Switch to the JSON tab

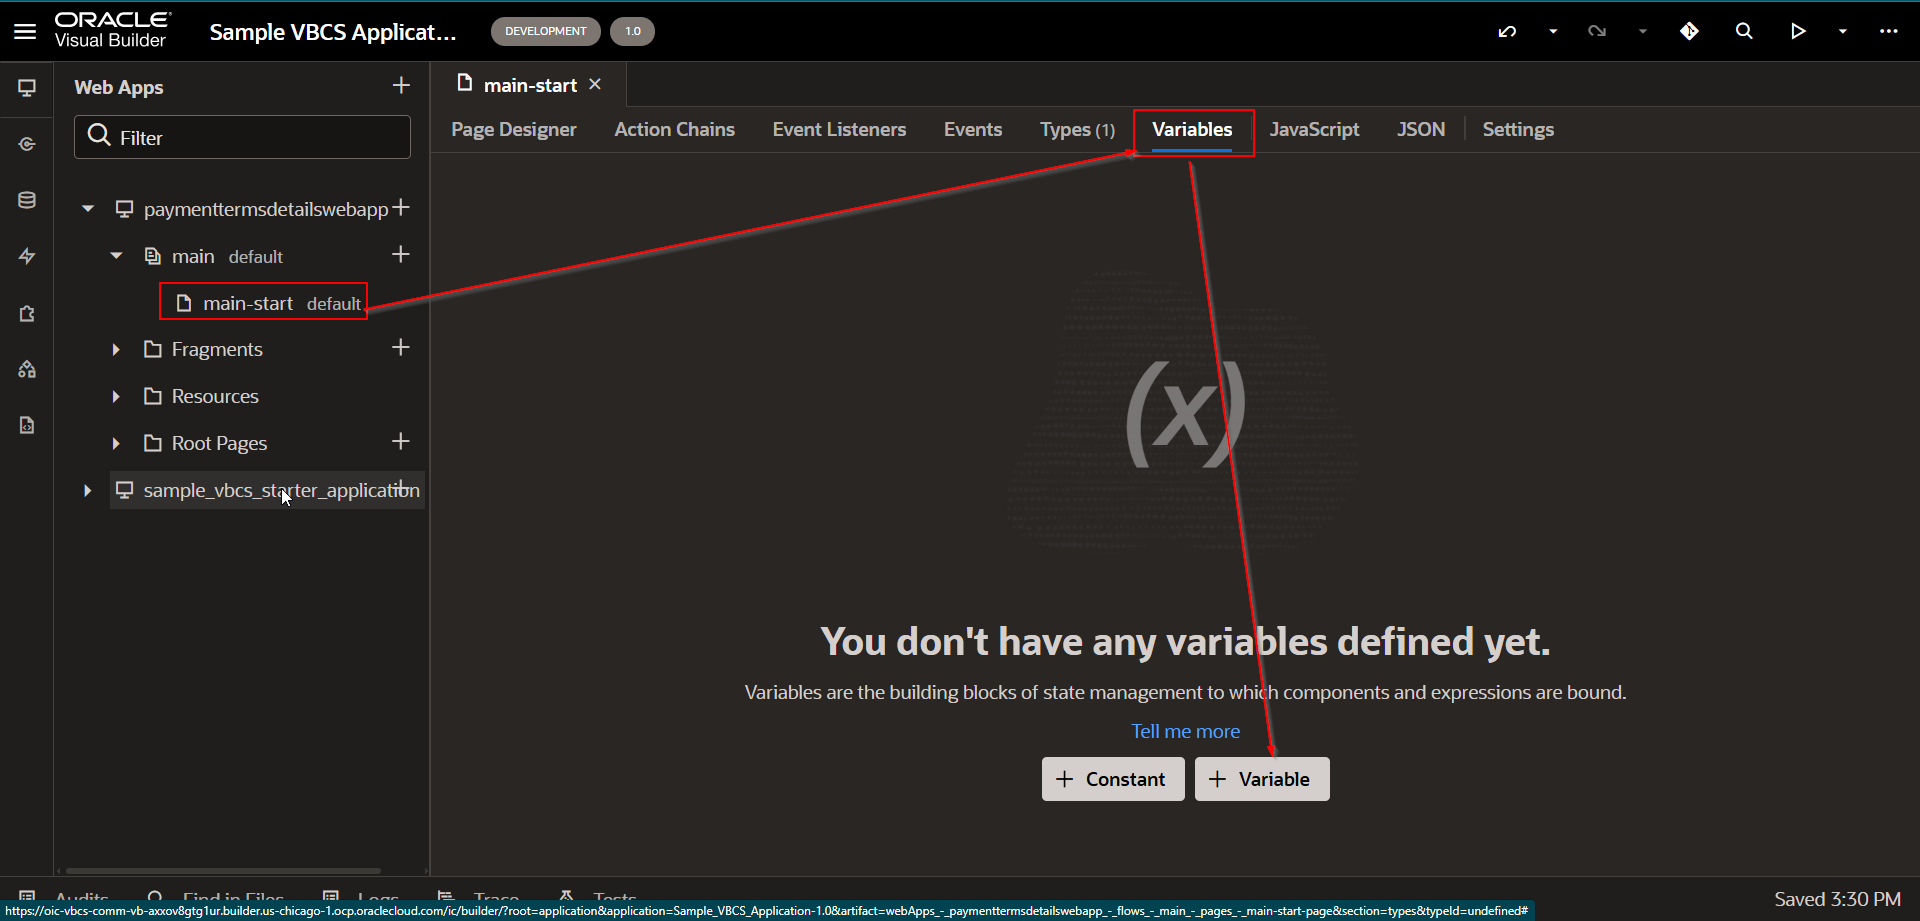pos(1421,129)
